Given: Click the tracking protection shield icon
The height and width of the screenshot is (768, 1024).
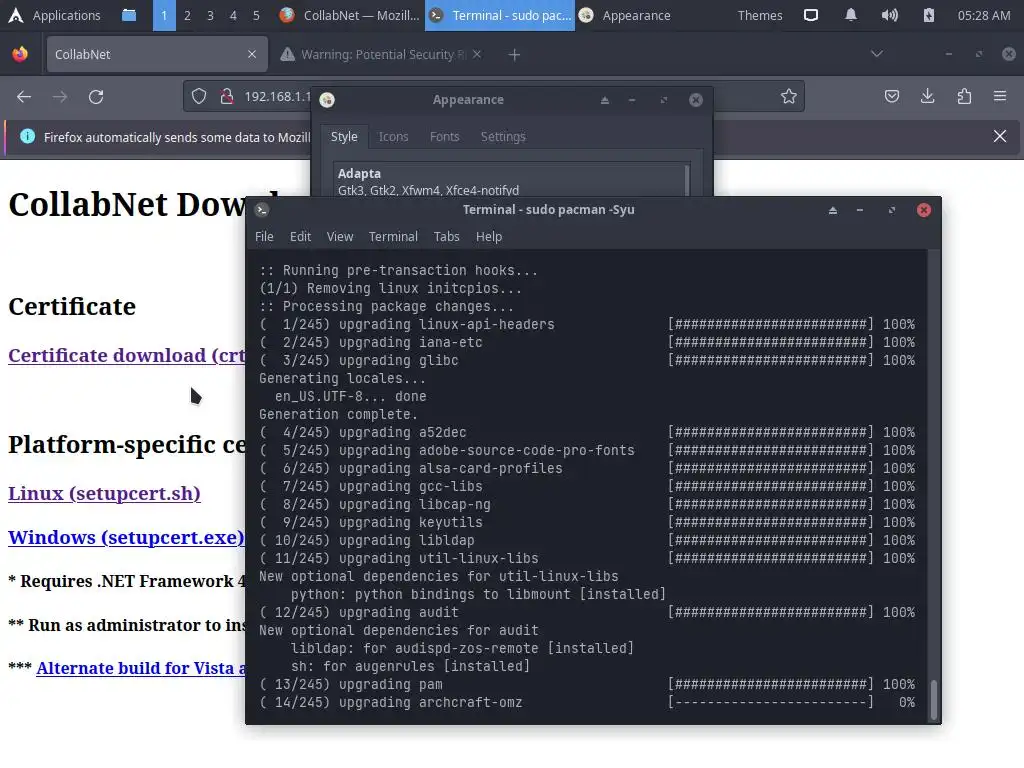Looking at the screenshot, I should pos(199,97).
